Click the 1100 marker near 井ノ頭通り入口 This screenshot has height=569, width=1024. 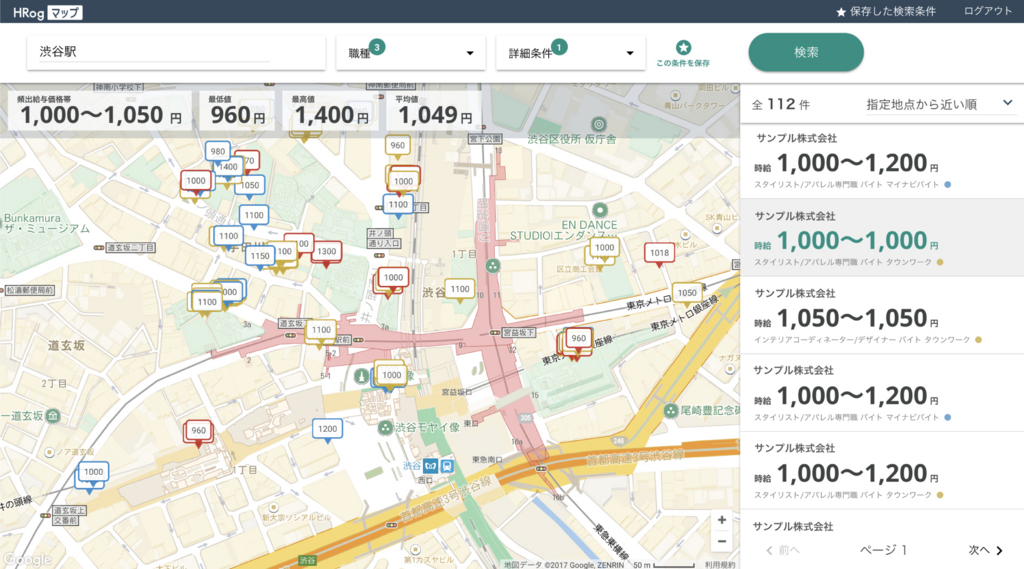click(x=398, y=206)
